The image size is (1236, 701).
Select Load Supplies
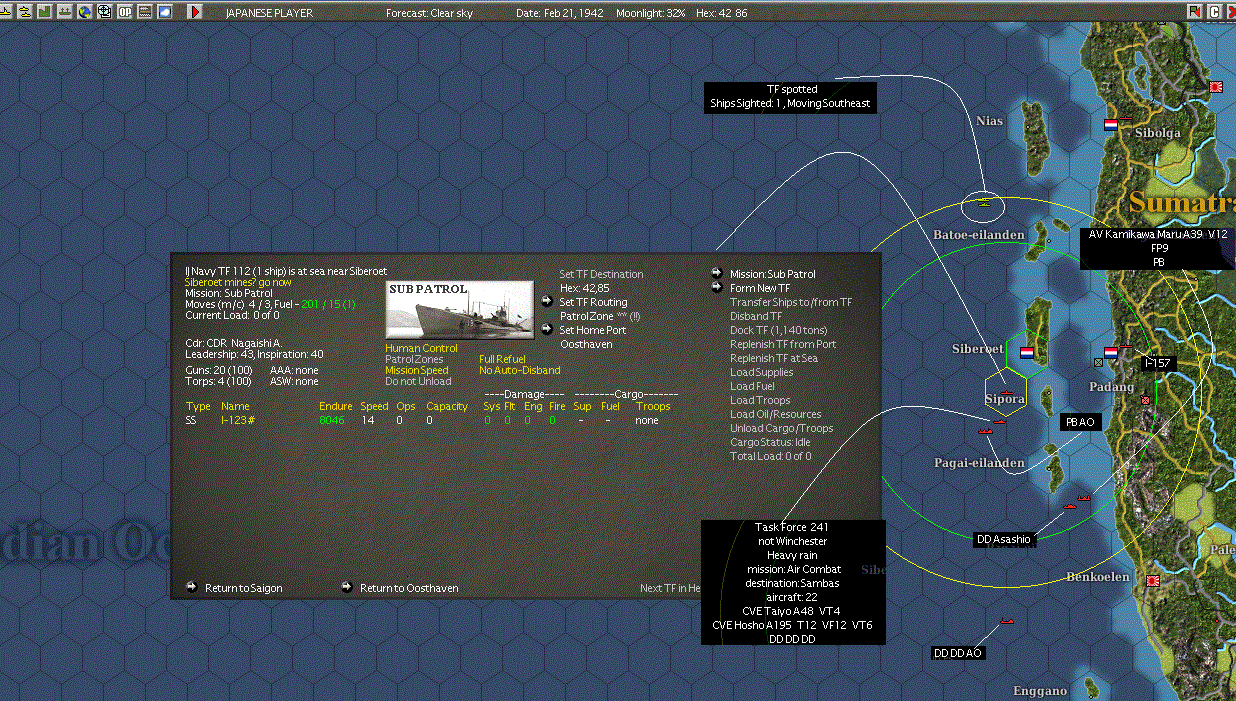[762, 372]
